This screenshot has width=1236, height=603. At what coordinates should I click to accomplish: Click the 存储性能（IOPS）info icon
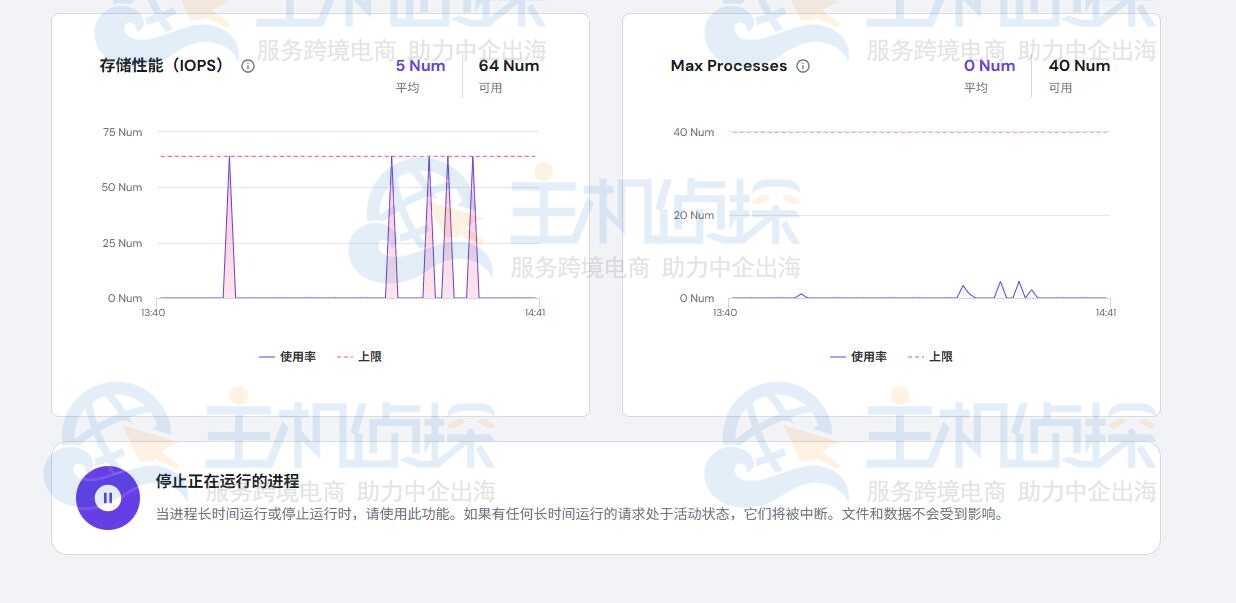coord(247,65)
